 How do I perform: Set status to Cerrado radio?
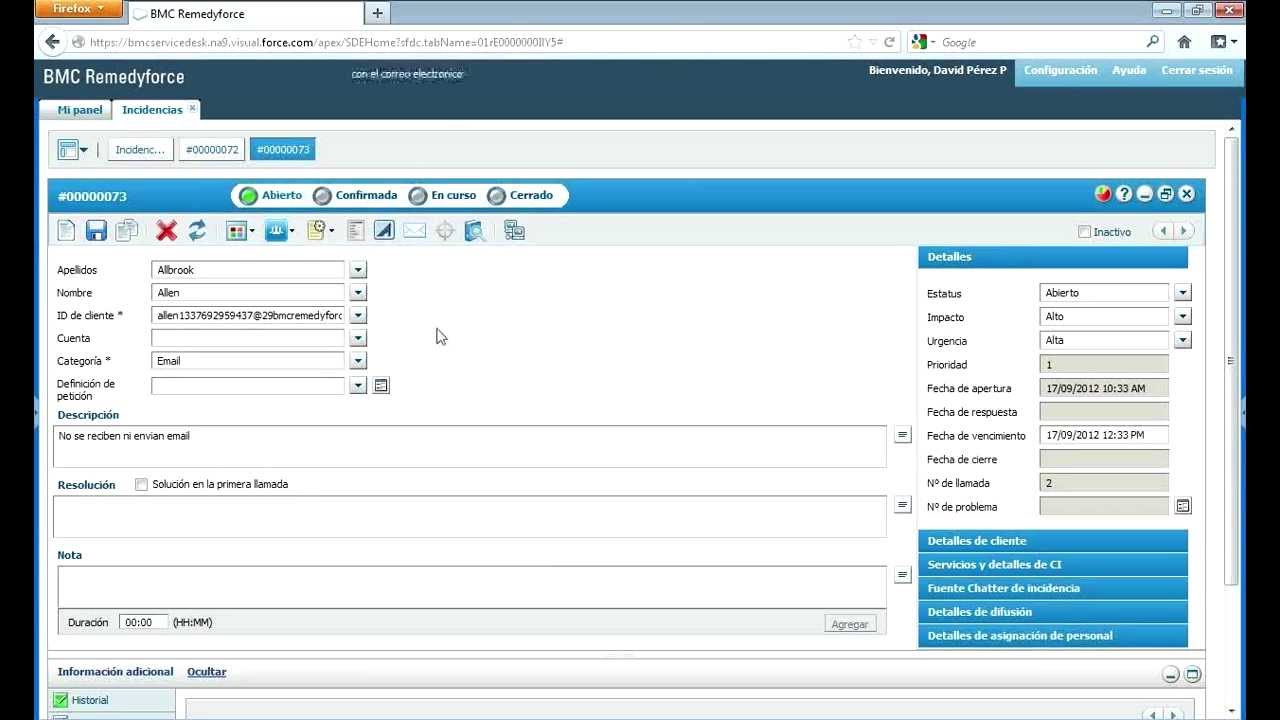tap(496, 196)
